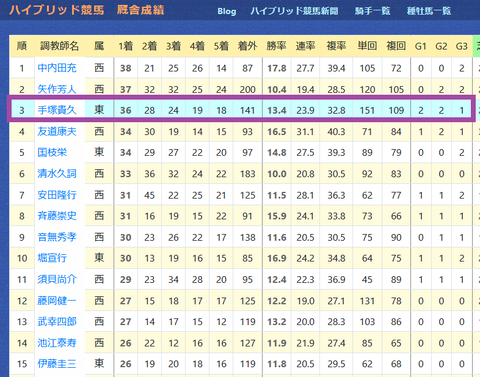This screenshot has height=377, width=480.
Task: Open trainer 斉藤崇史 link
Action: [57, 216]
